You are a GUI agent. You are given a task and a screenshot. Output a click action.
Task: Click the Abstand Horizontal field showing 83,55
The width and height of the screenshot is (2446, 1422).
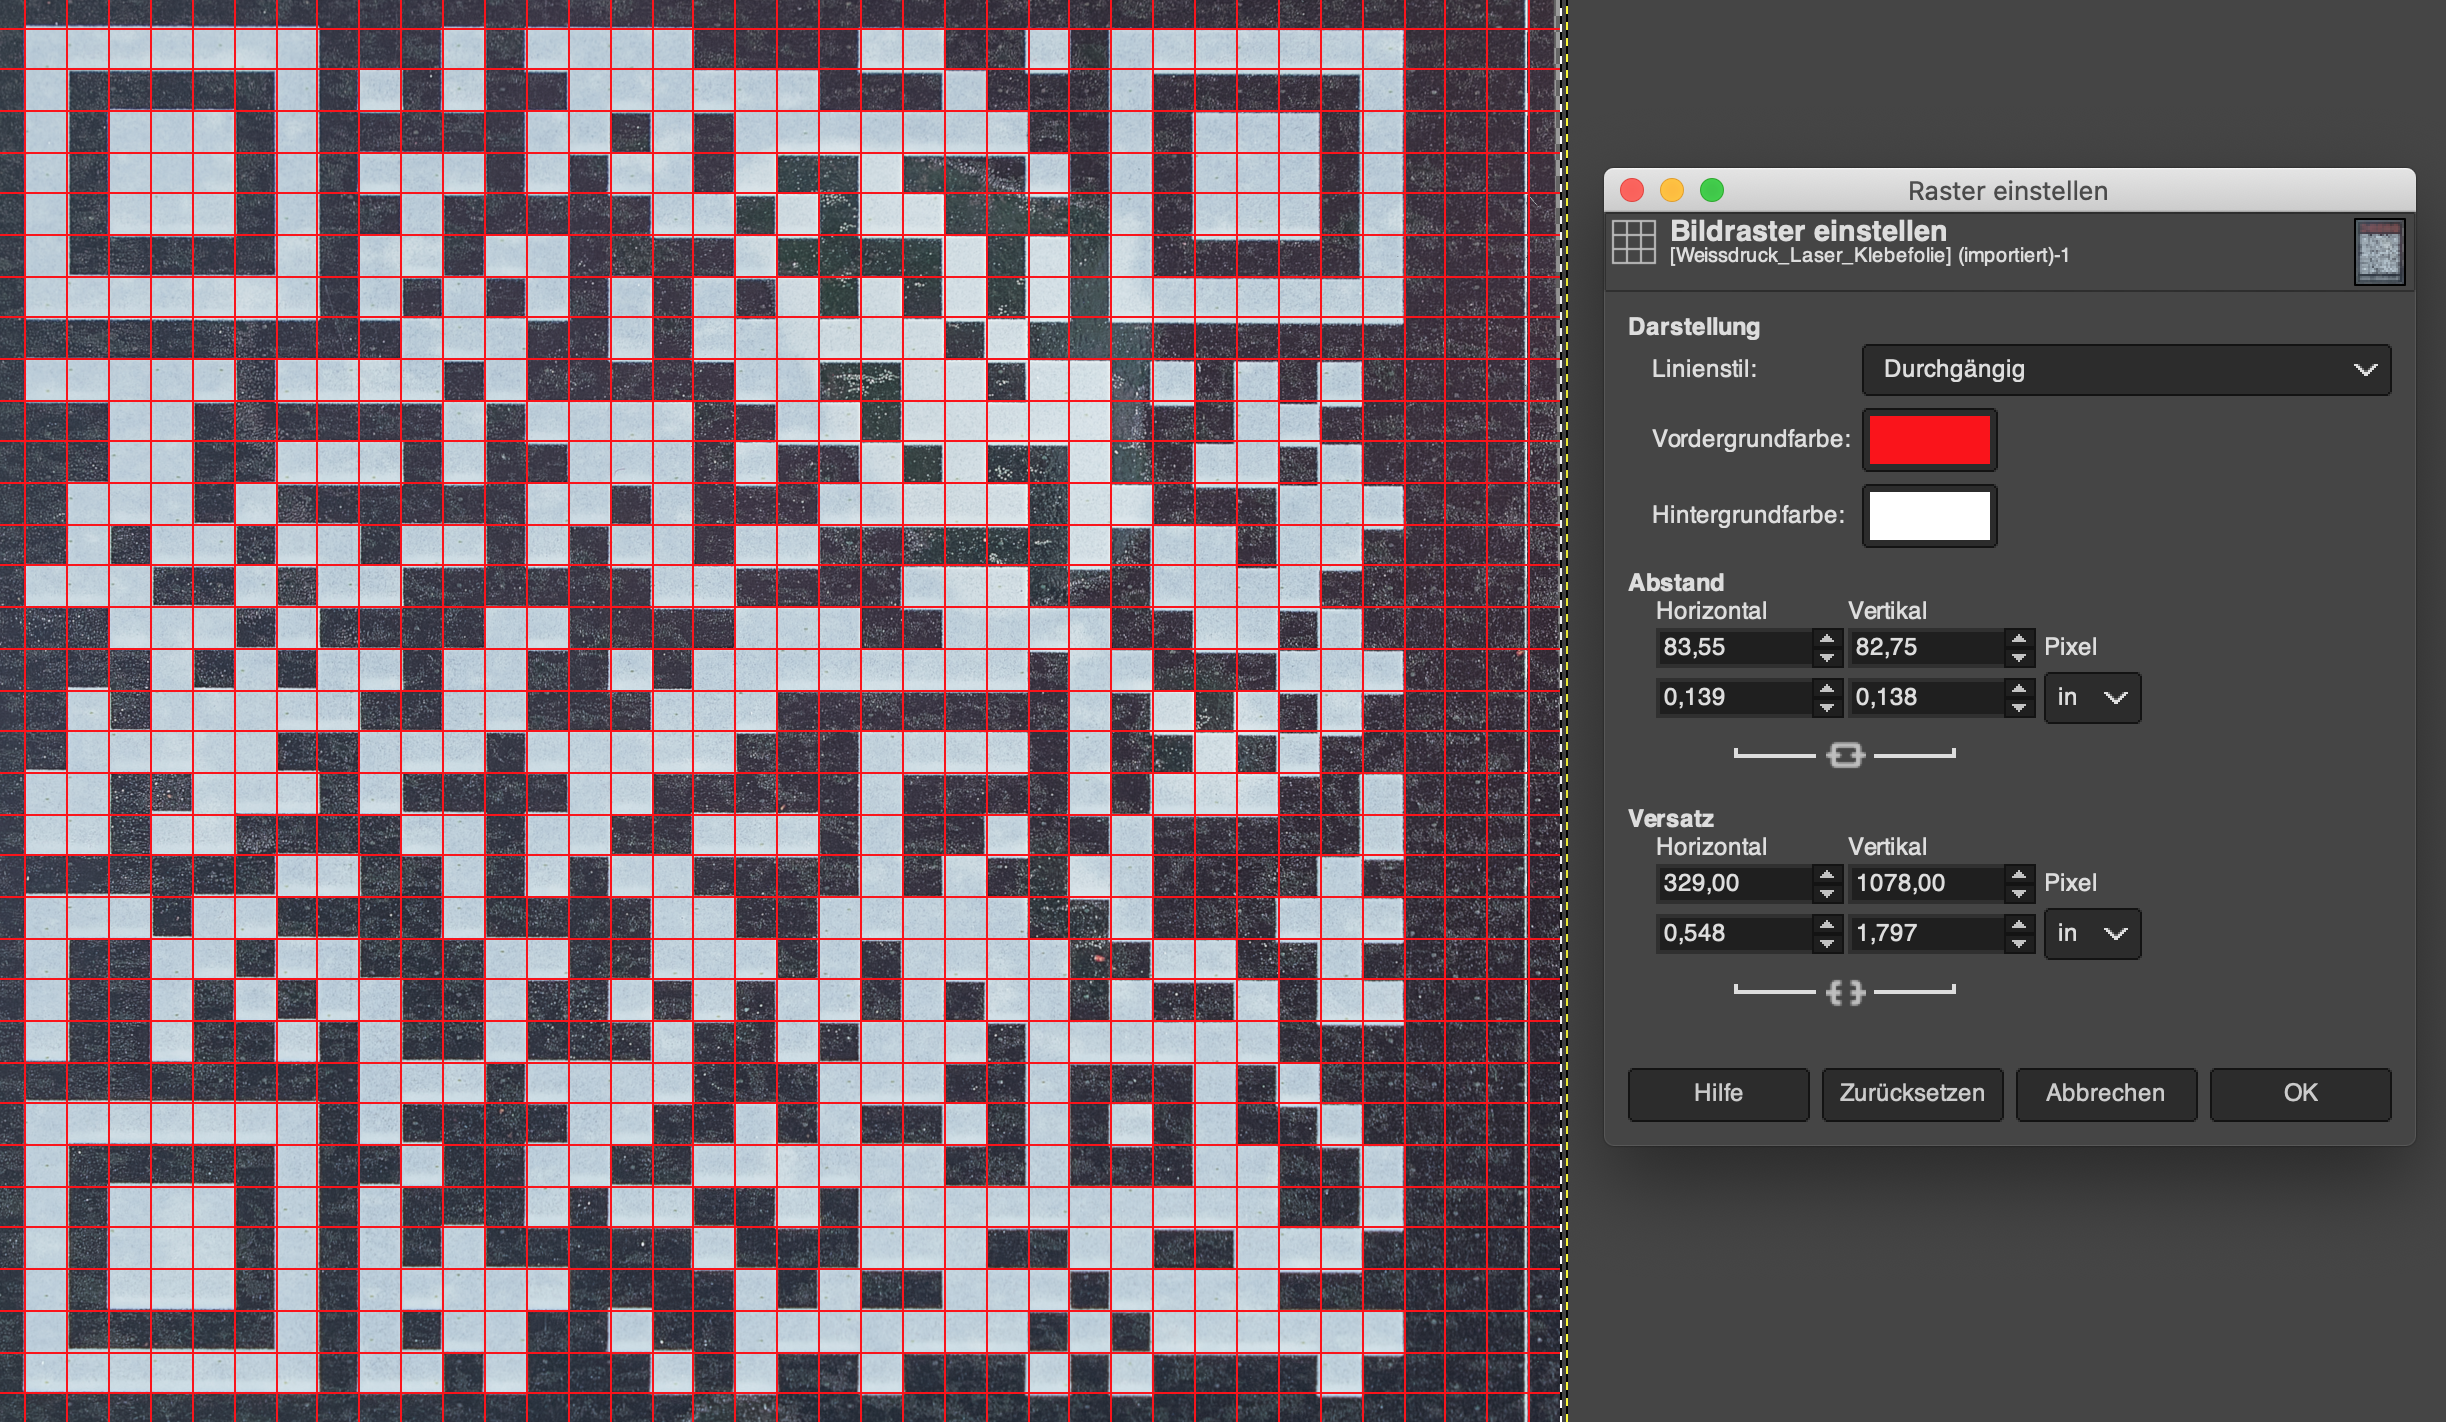pos(1733,647)
